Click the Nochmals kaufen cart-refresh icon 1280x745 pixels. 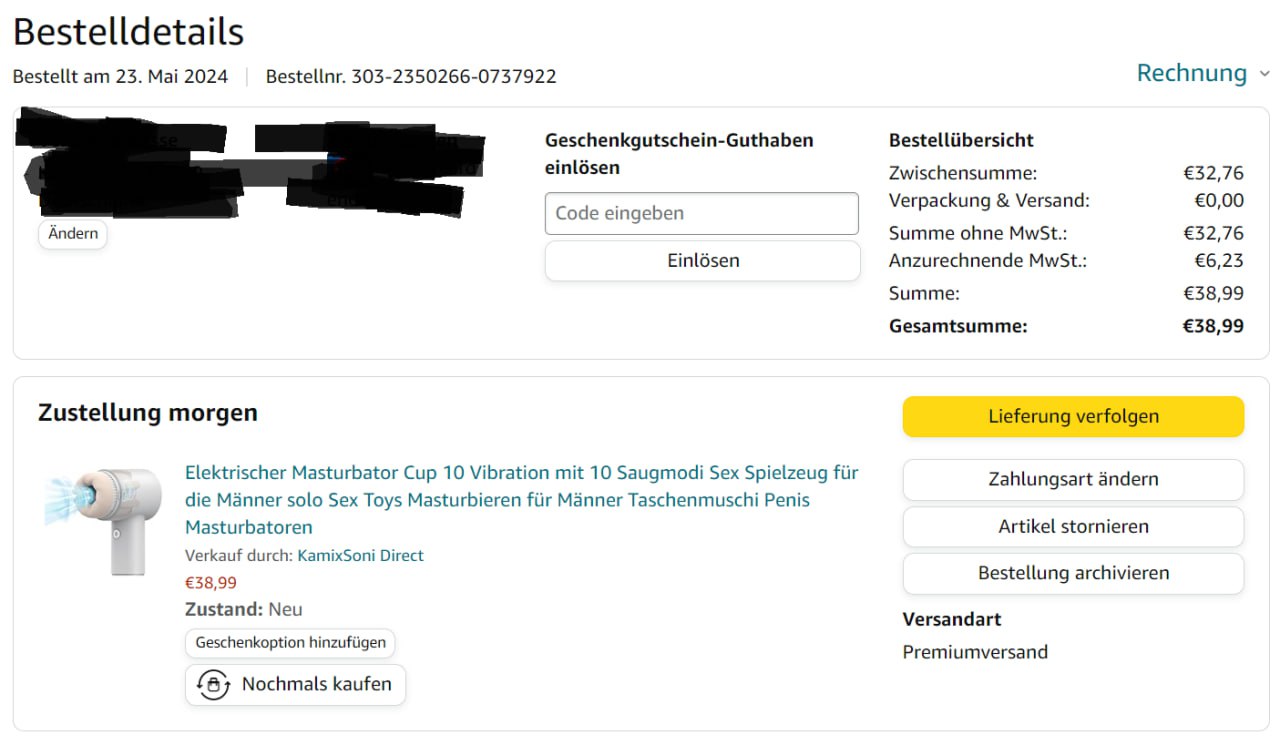213,685
